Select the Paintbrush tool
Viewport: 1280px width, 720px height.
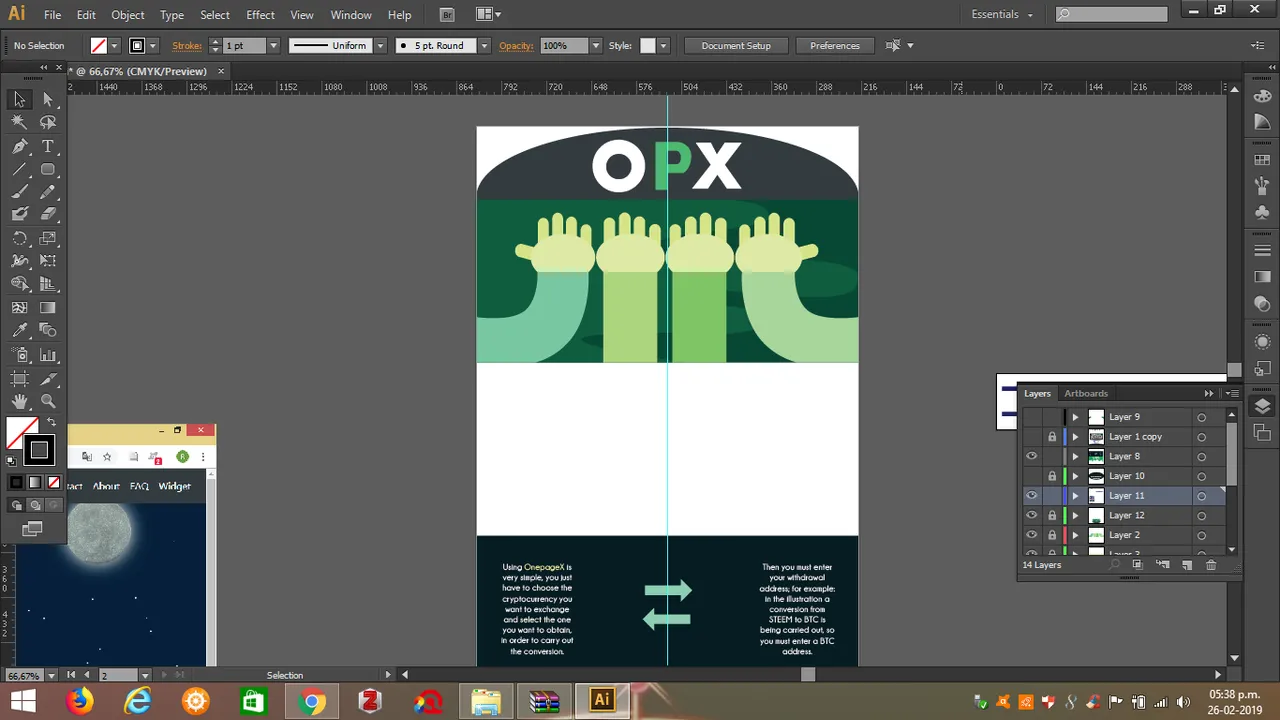pos(19,192)
